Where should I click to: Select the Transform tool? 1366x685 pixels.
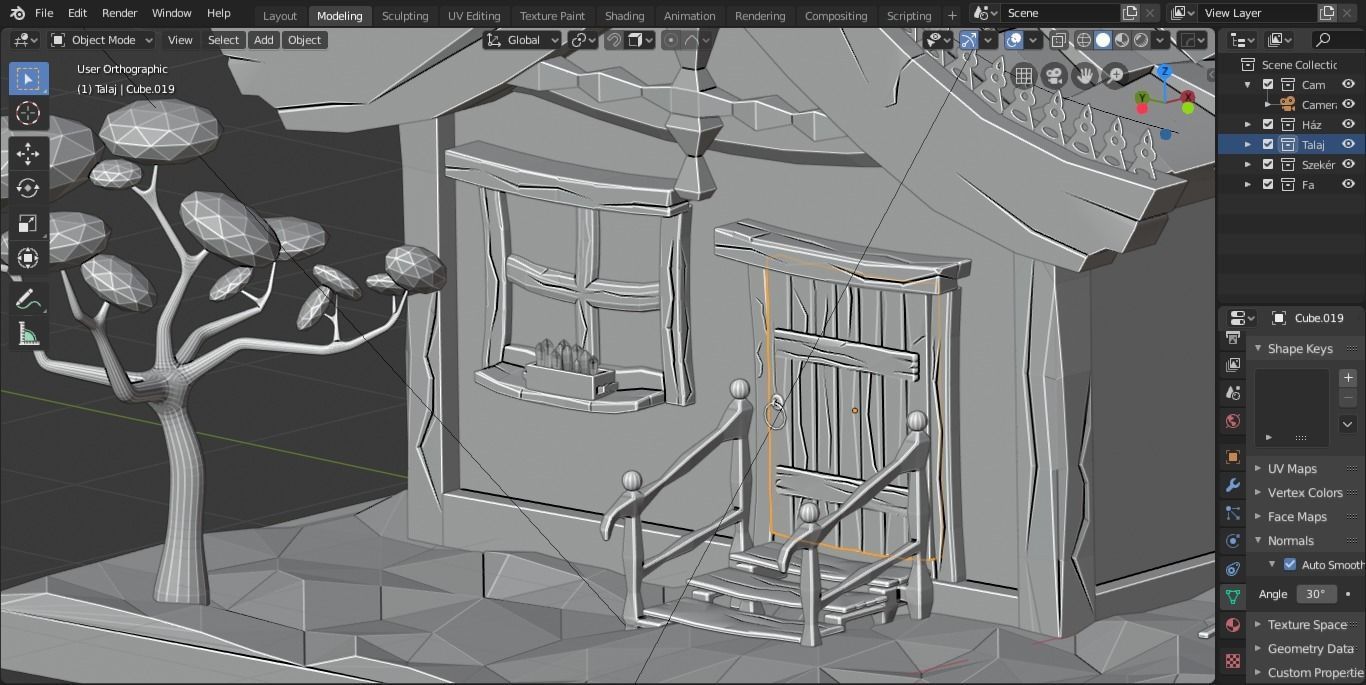(28, 258)
